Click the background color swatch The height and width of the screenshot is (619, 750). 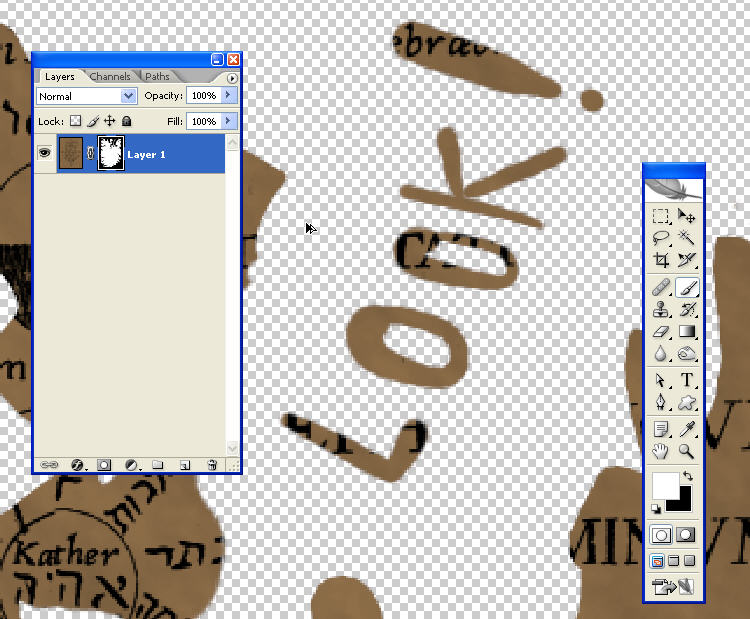click(684, 504)
